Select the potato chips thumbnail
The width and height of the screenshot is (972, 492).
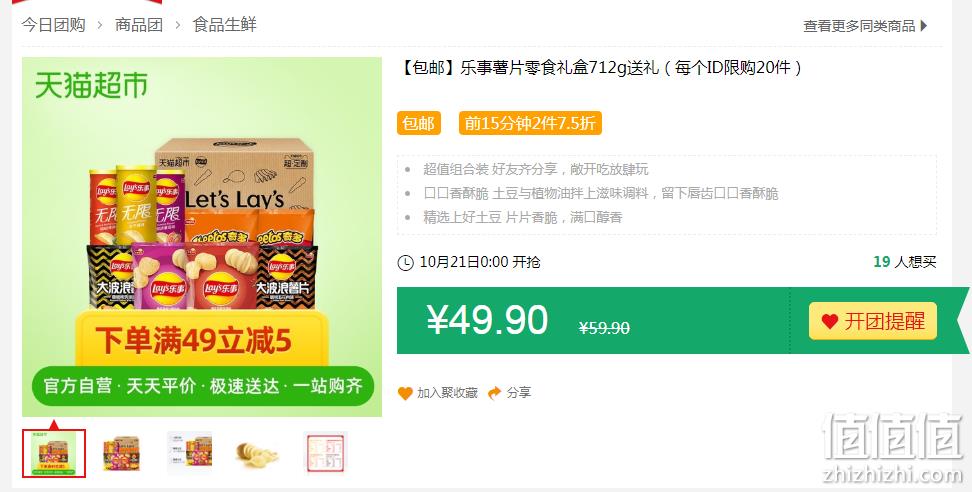(257, 454)
